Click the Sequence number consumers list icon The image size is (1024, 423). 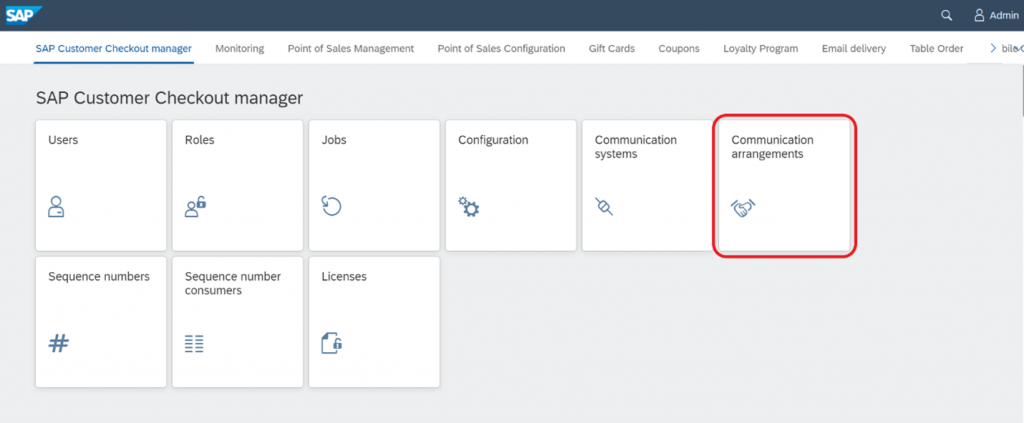tap(194, 343)
